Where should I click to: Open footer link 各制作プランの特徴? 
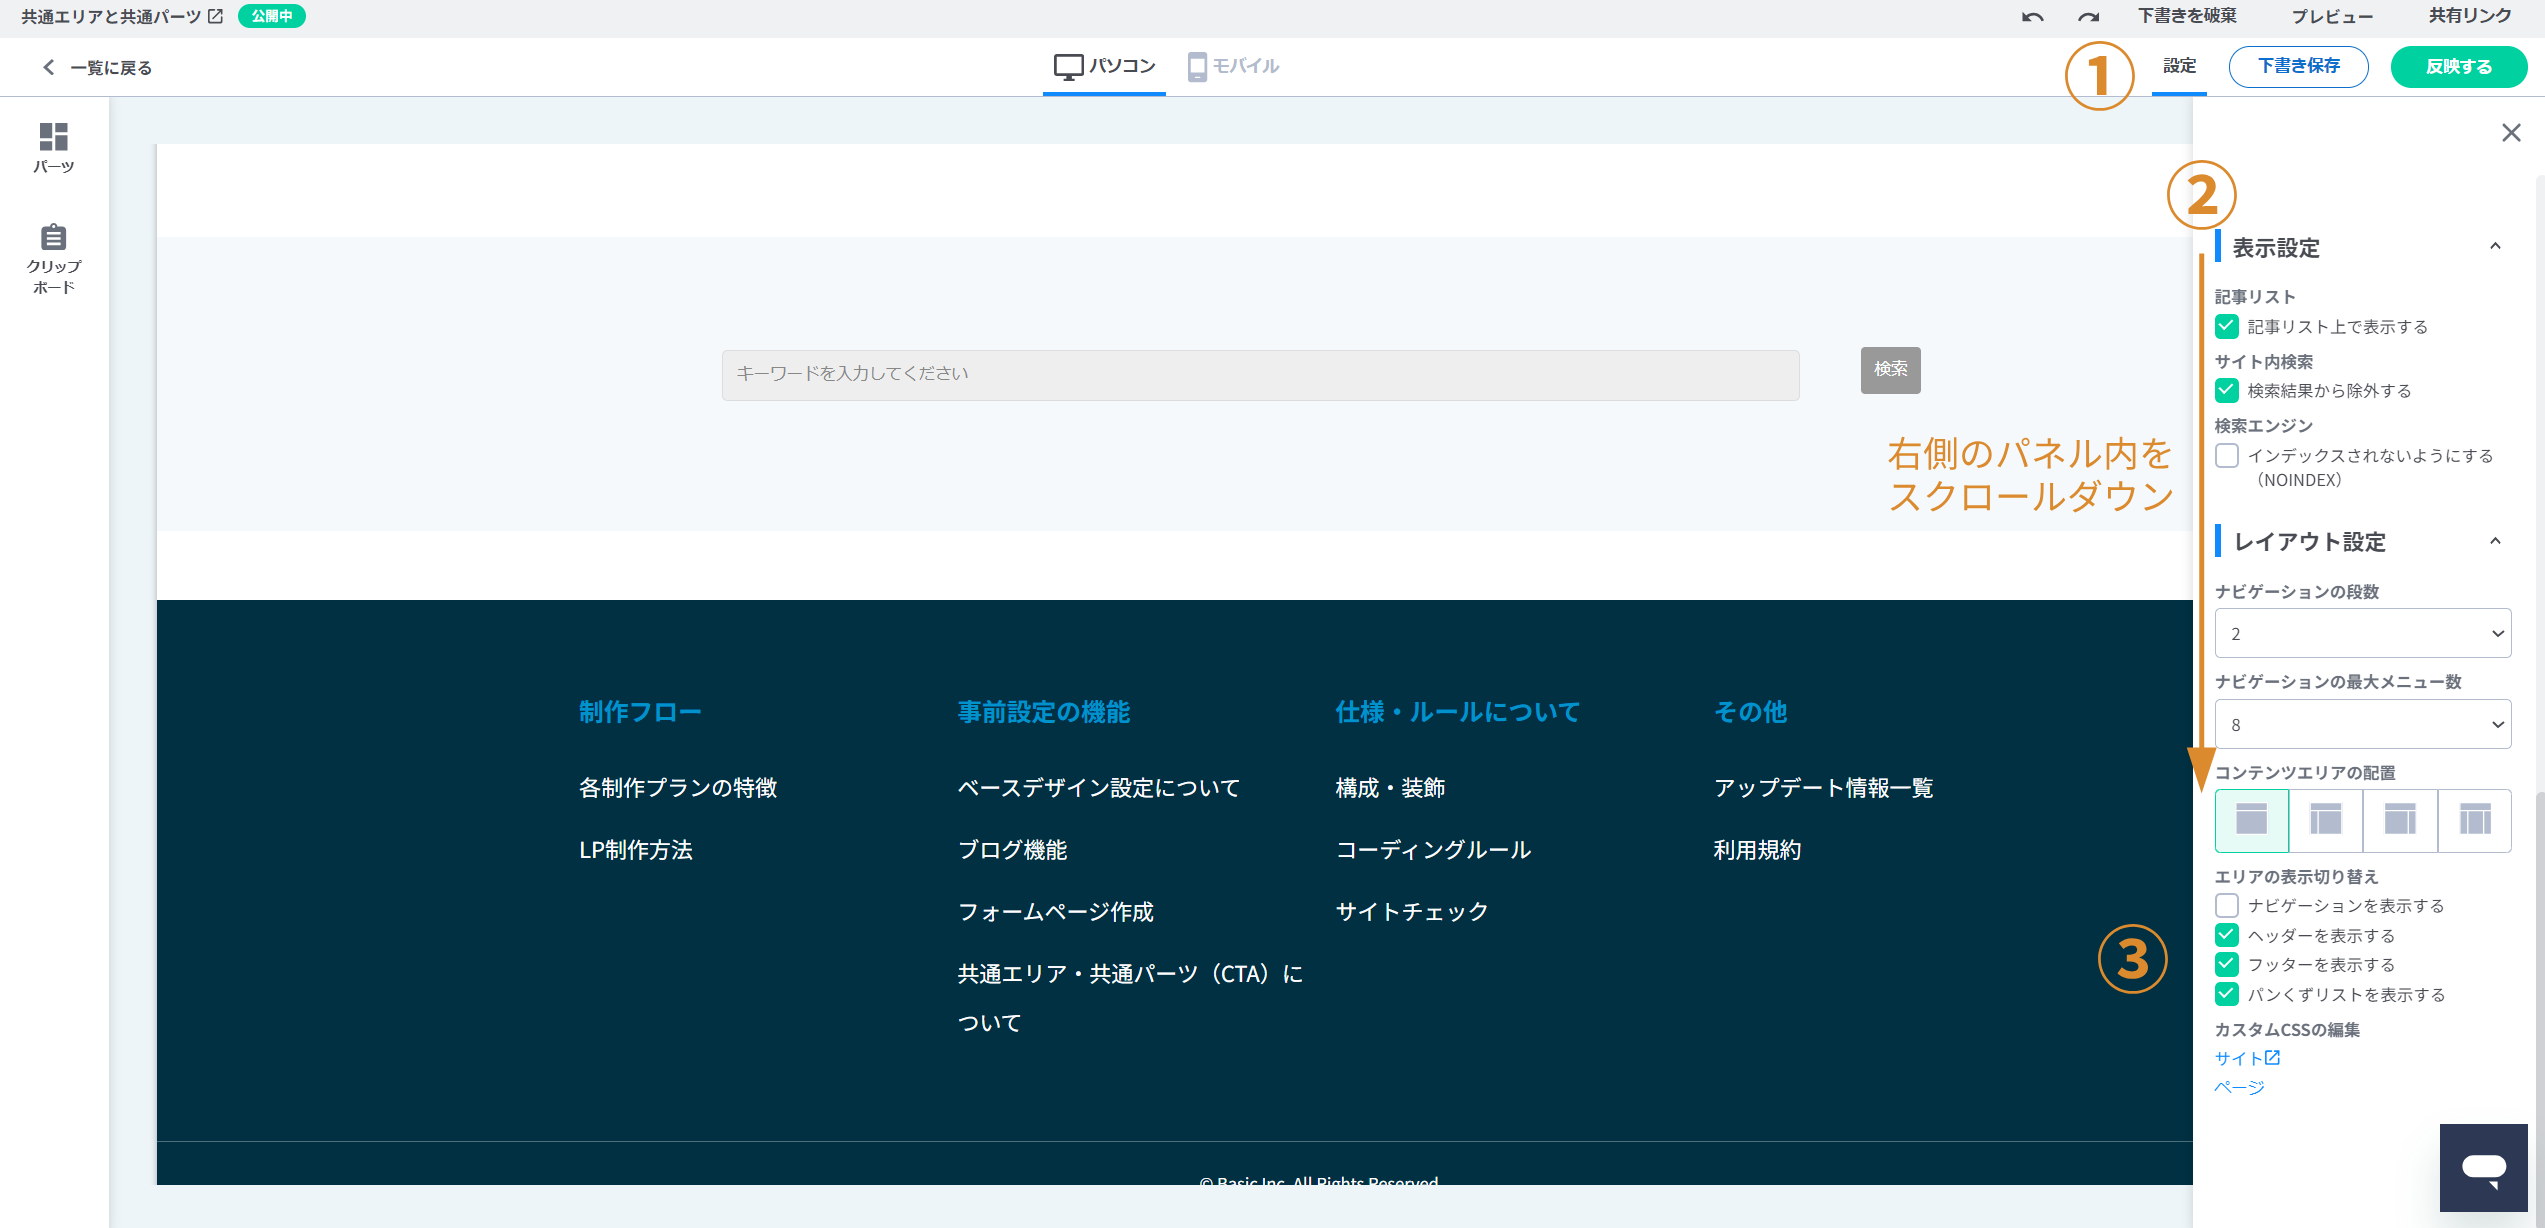[678, 787]
